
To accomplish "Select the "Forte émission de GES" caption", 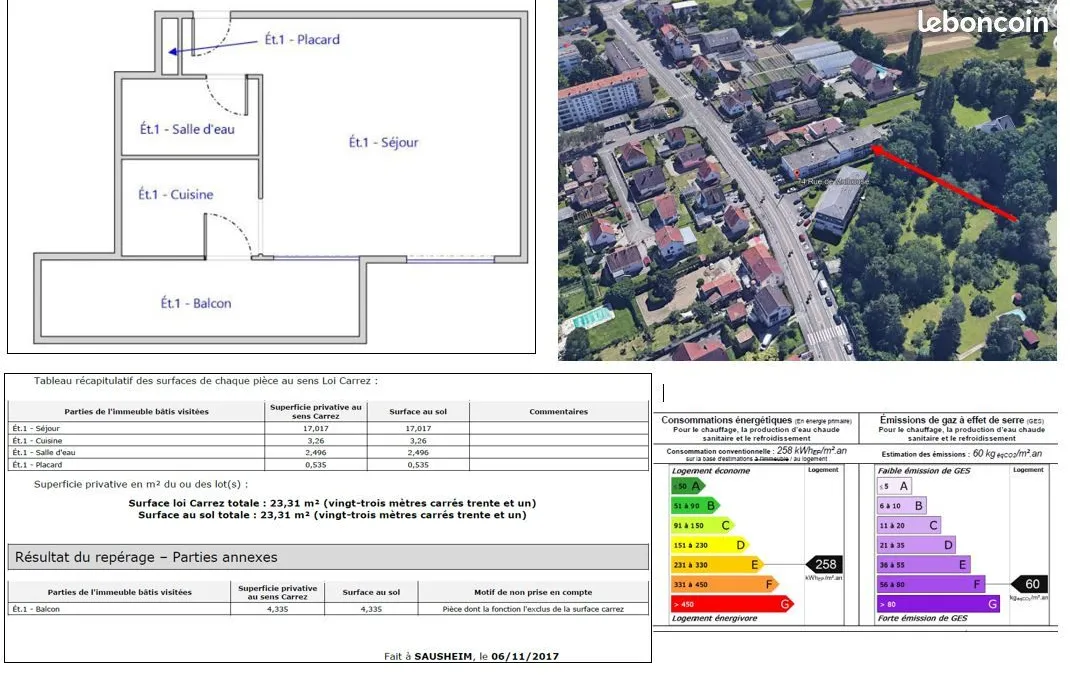I will (x=923, y=618).
